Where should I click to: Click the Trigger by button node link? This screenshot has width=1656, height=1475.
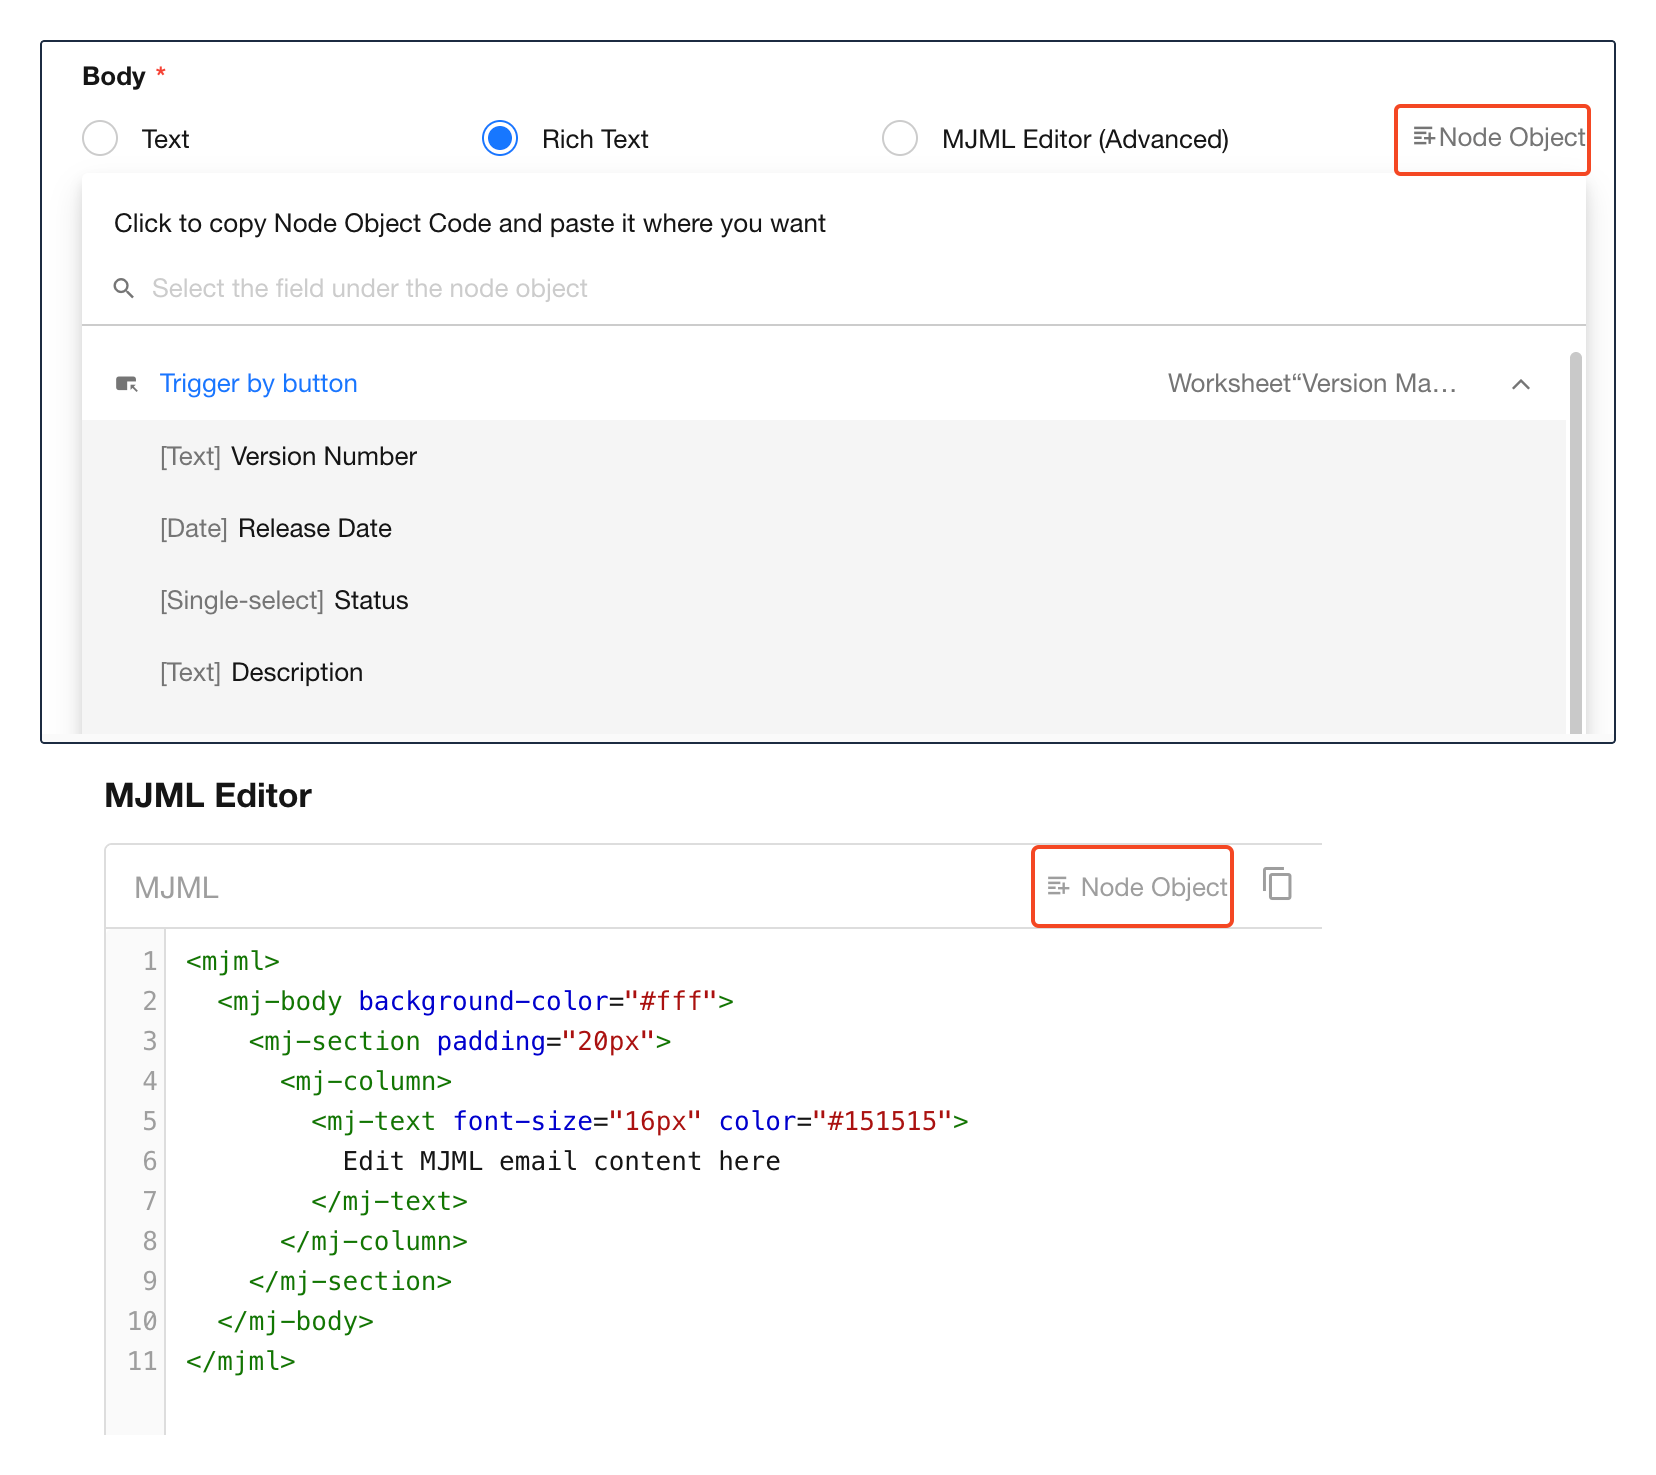coord(259,383)
